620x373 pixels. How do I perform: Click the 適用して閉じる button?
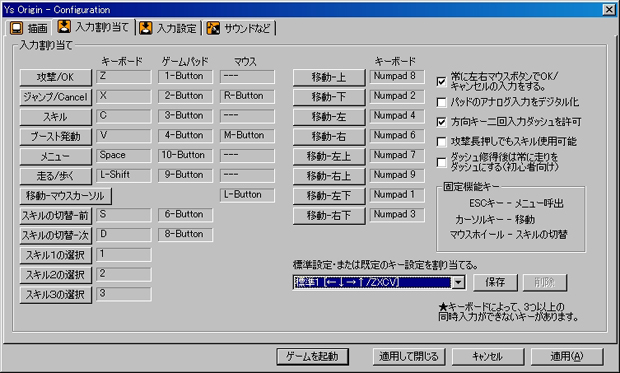(409, 357)
